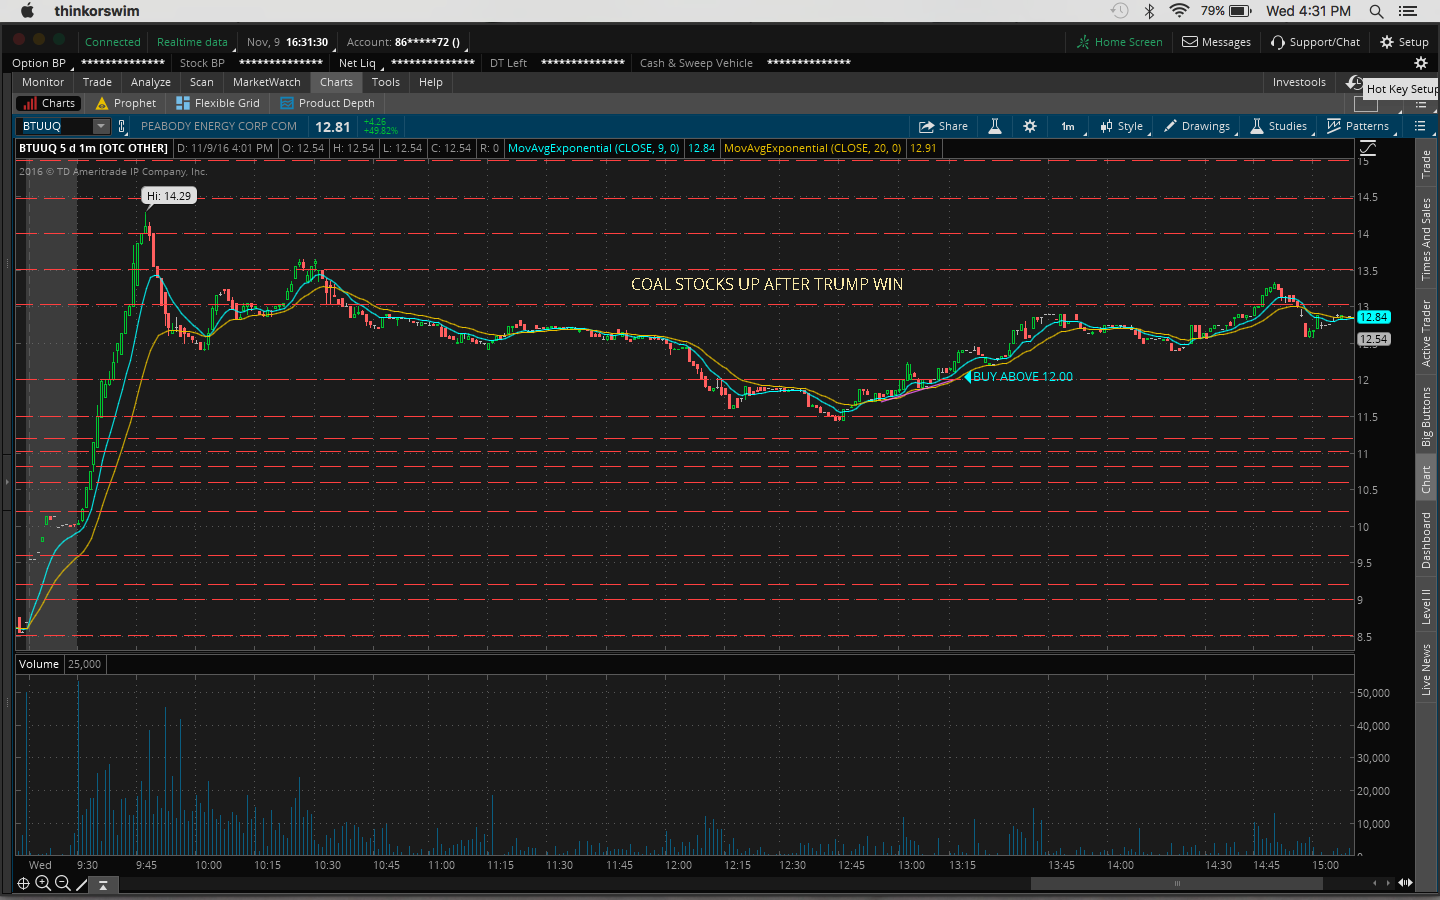Open the chart toolbar list menu icon
The width and height of the screenshot is (1440, 900).
point(1420,126)
